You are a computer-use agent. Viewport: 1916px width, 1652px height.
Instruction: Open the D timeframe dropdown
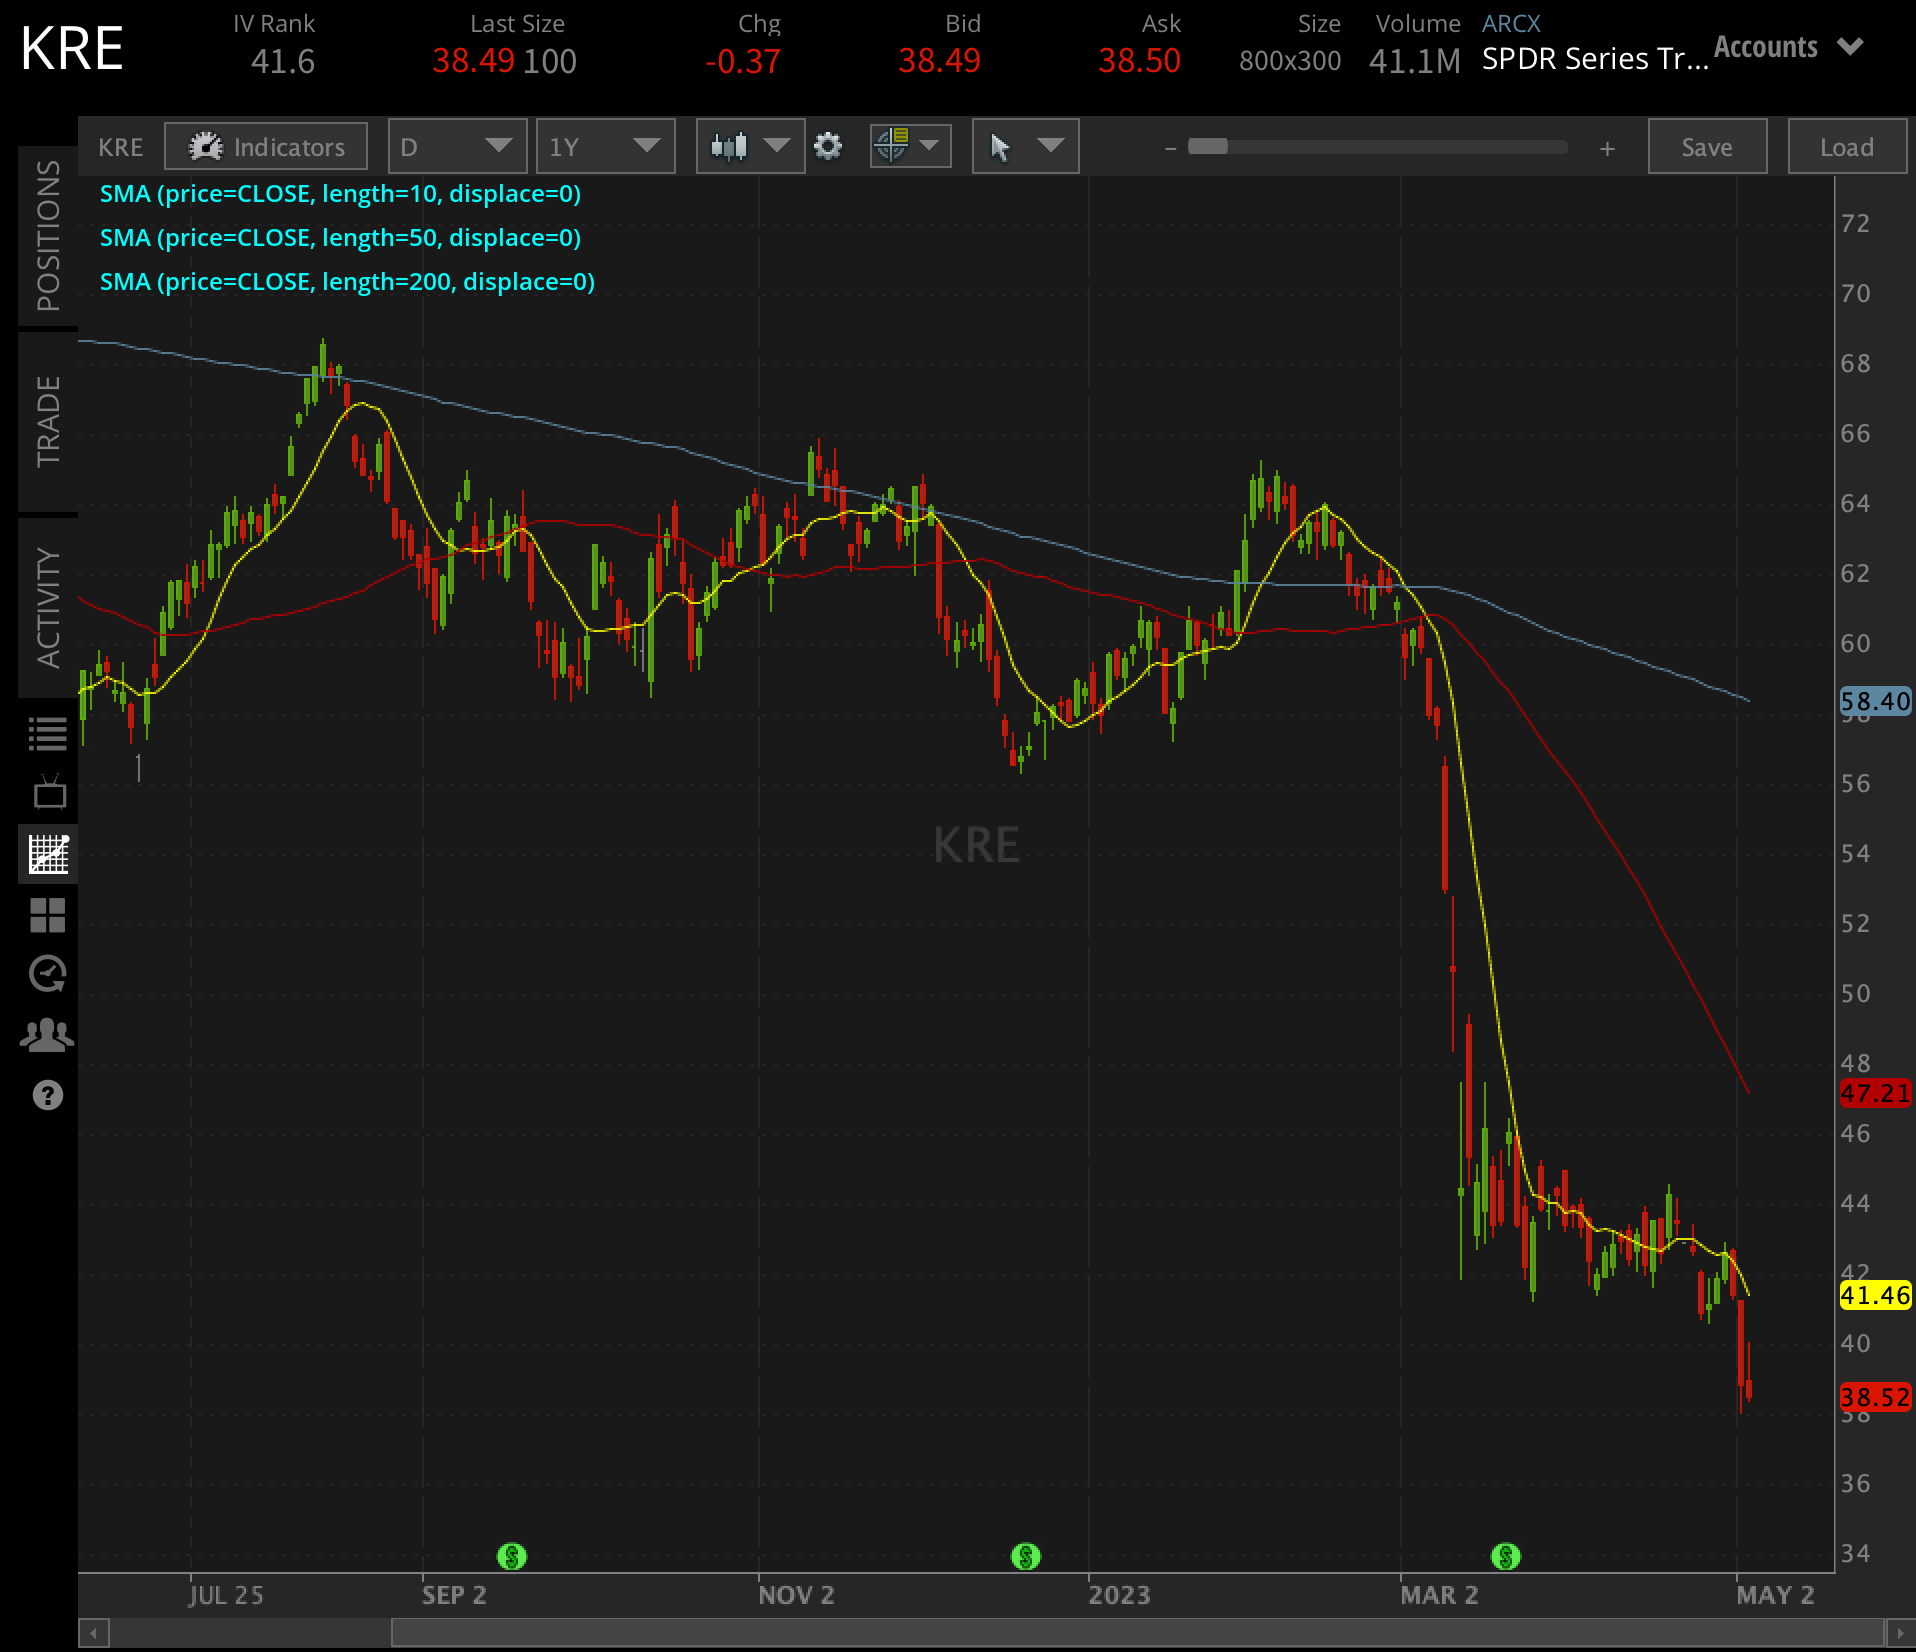456,145
